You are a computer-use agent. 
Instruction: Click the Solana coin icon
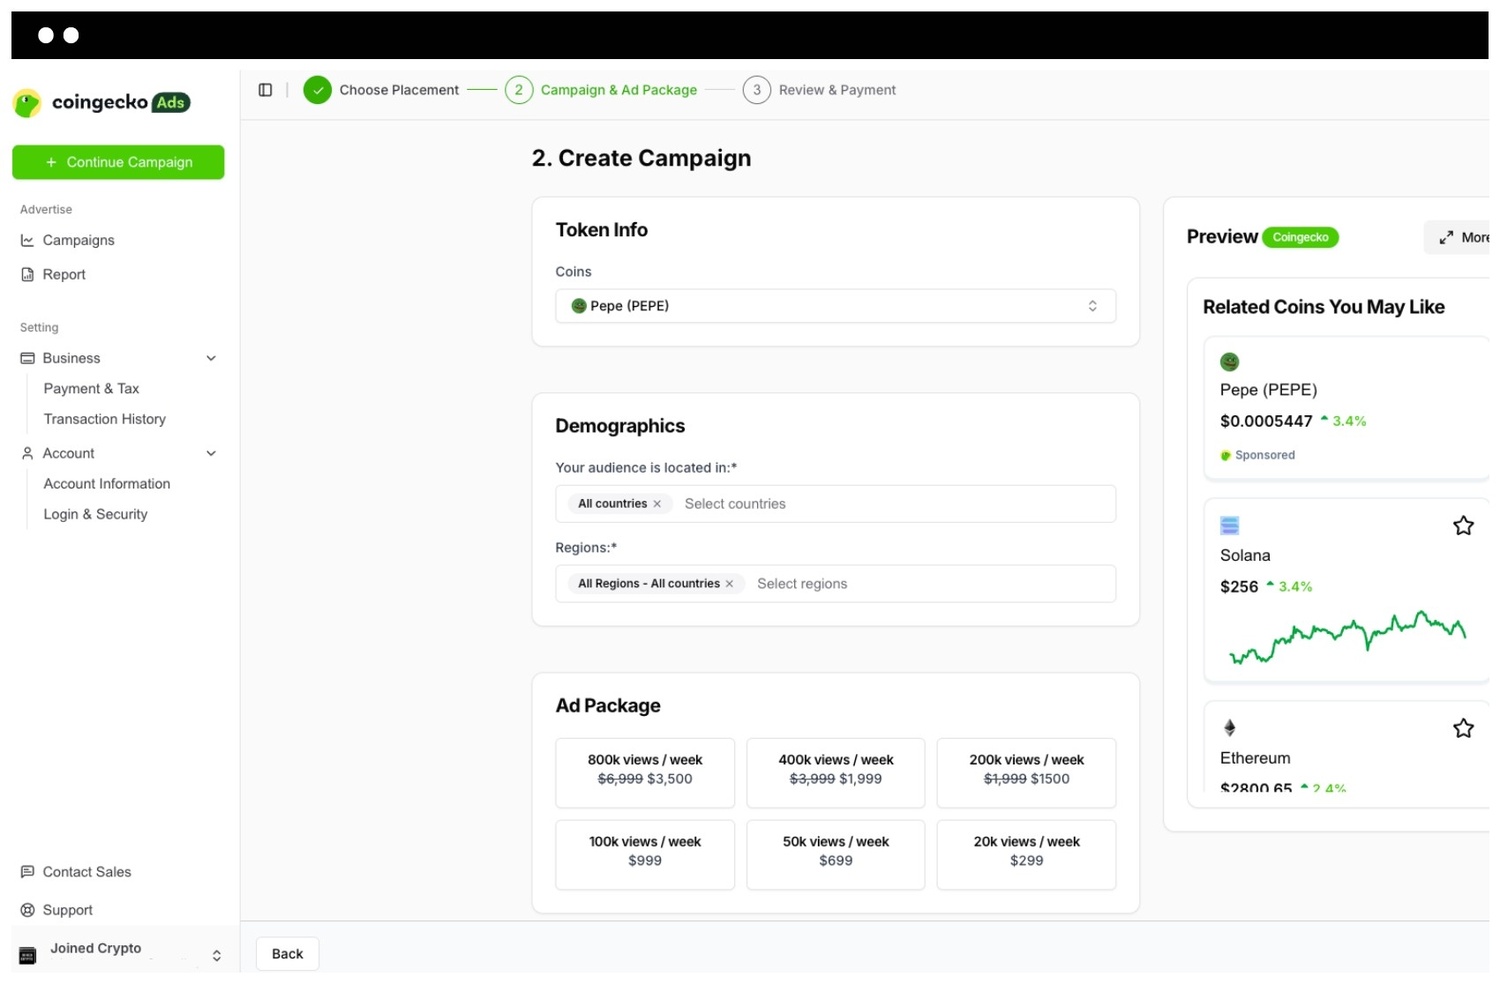1230,526
